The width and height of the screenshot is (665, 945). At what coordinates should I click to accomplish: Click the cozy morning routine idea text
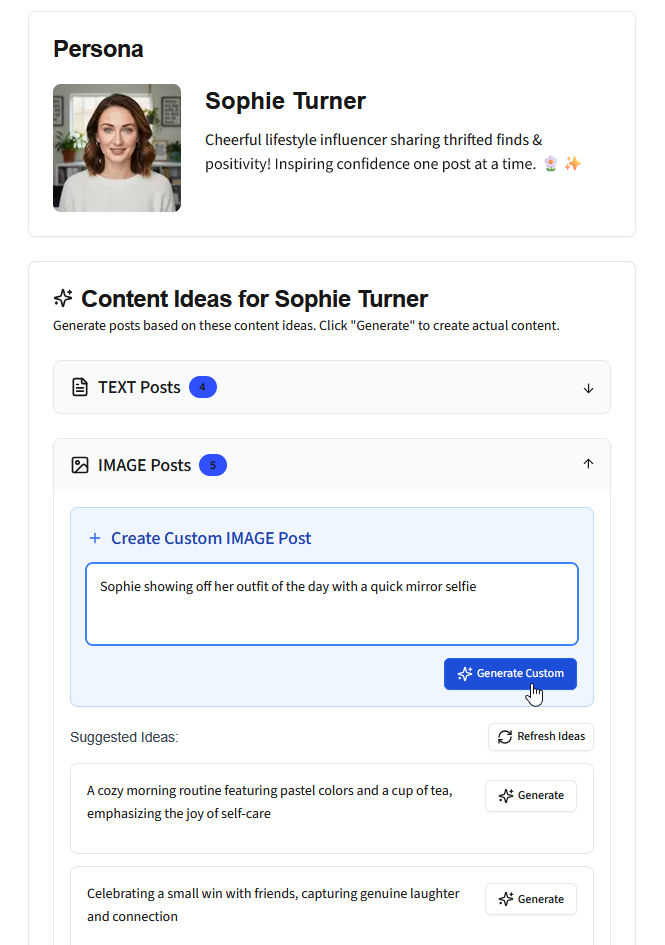point(269,802)
